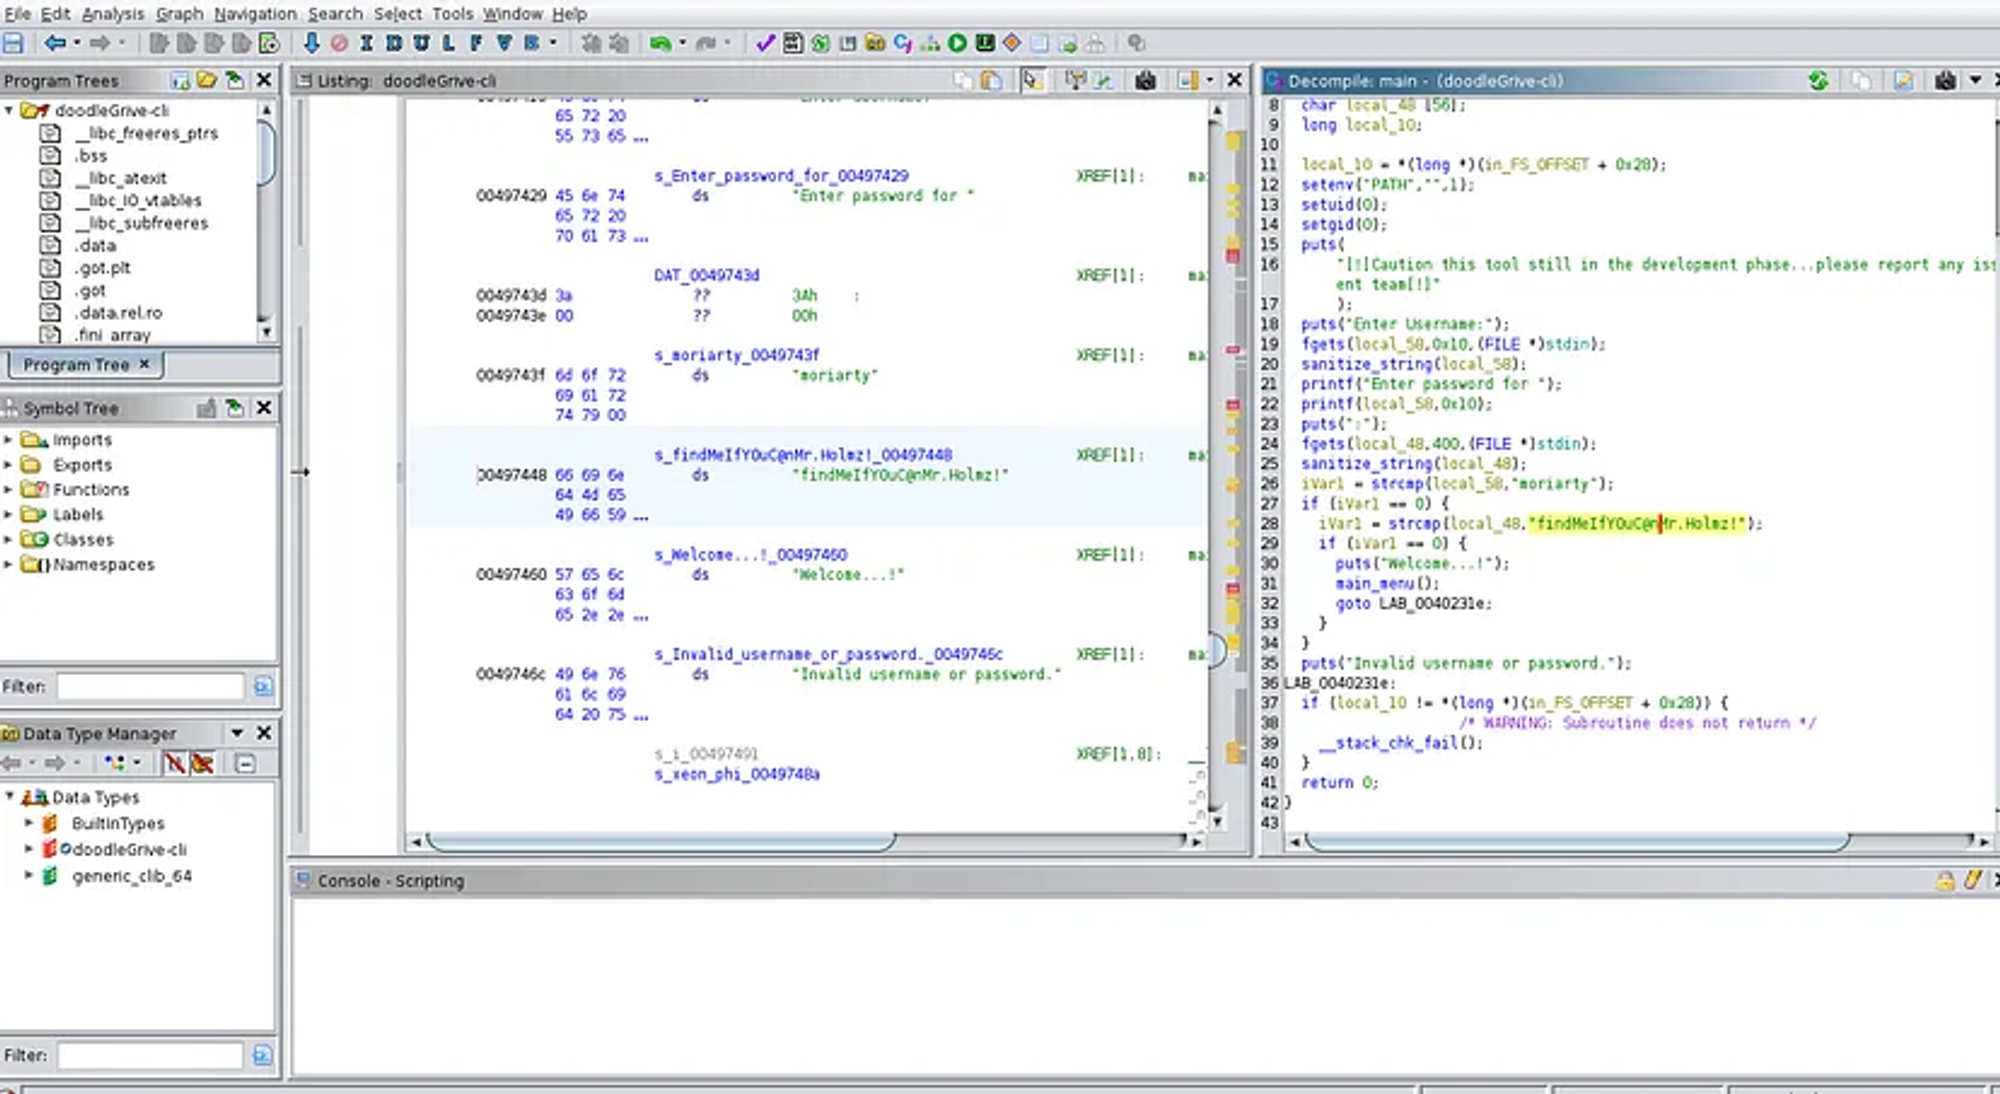
Task: Click the snapshot camera icon in the Decompile panel
Action: tap(1945, 81)
